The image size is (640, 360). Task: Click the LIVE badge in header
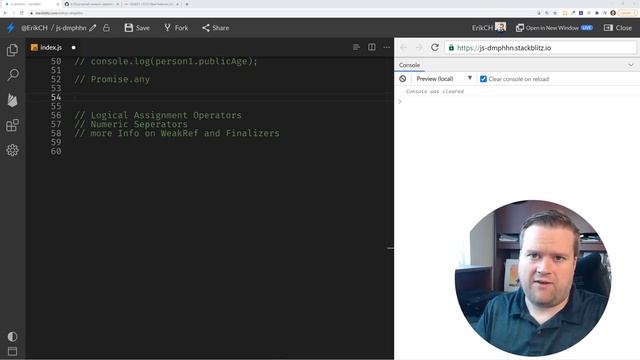click(587, 28)
